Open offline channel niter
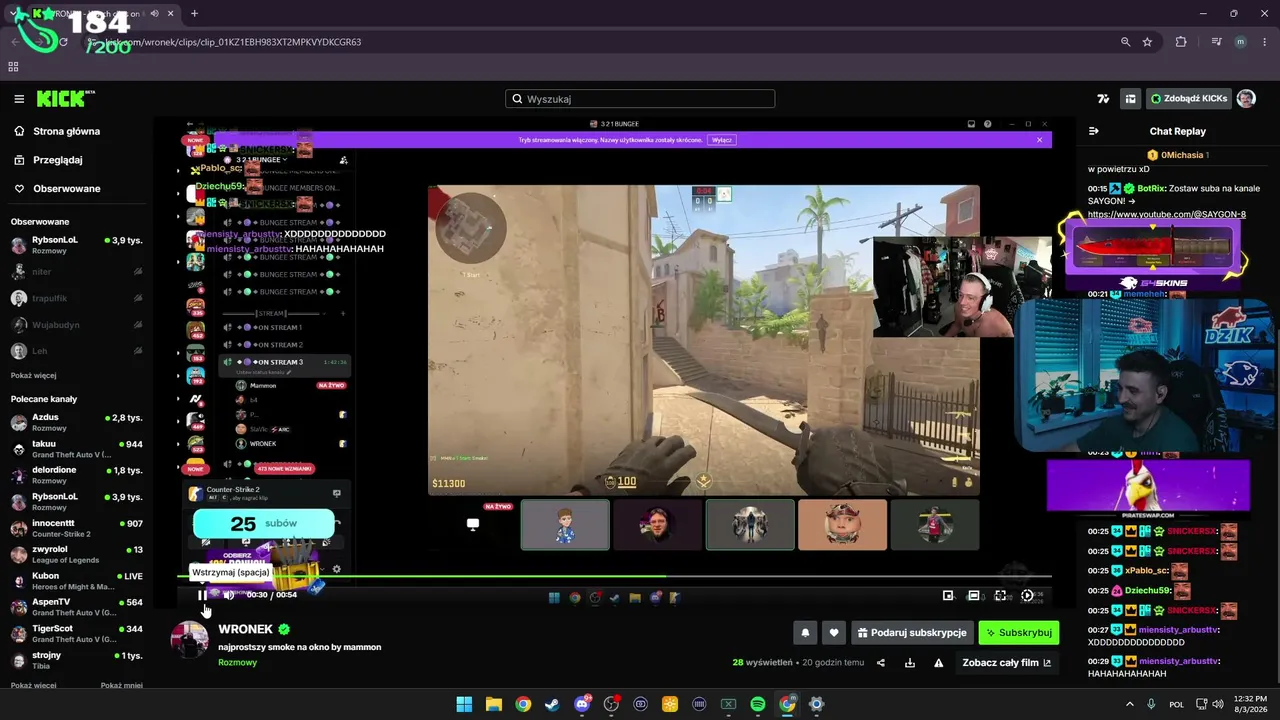 [x=76, y=271]
